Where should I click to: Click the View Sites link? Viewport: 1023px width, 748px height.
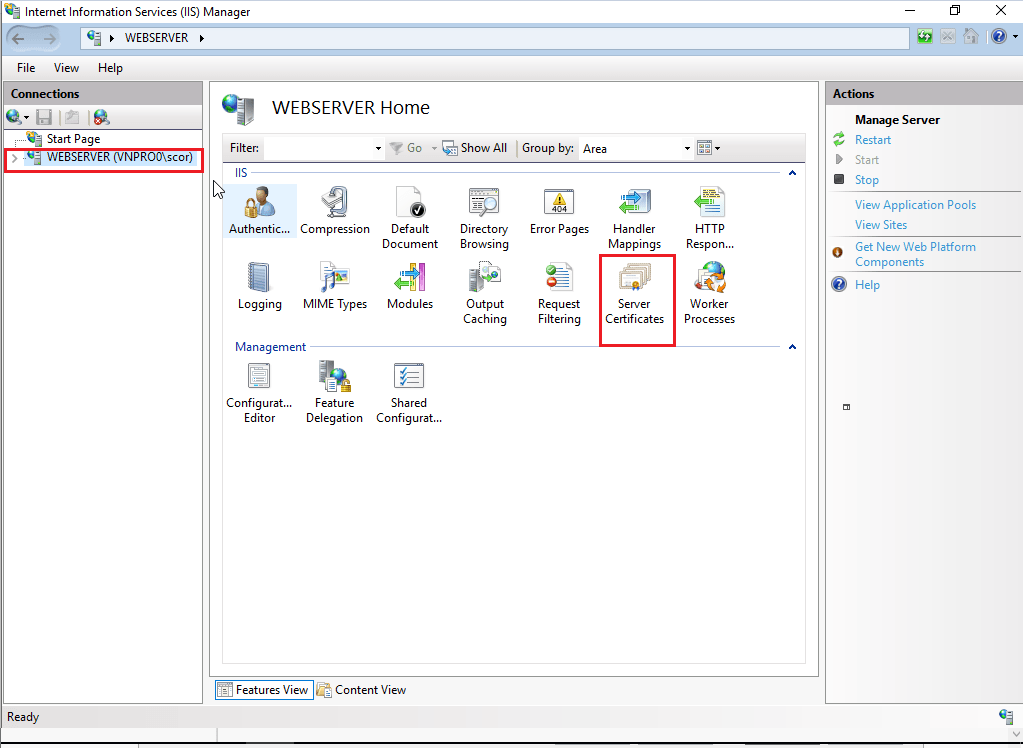881,225
